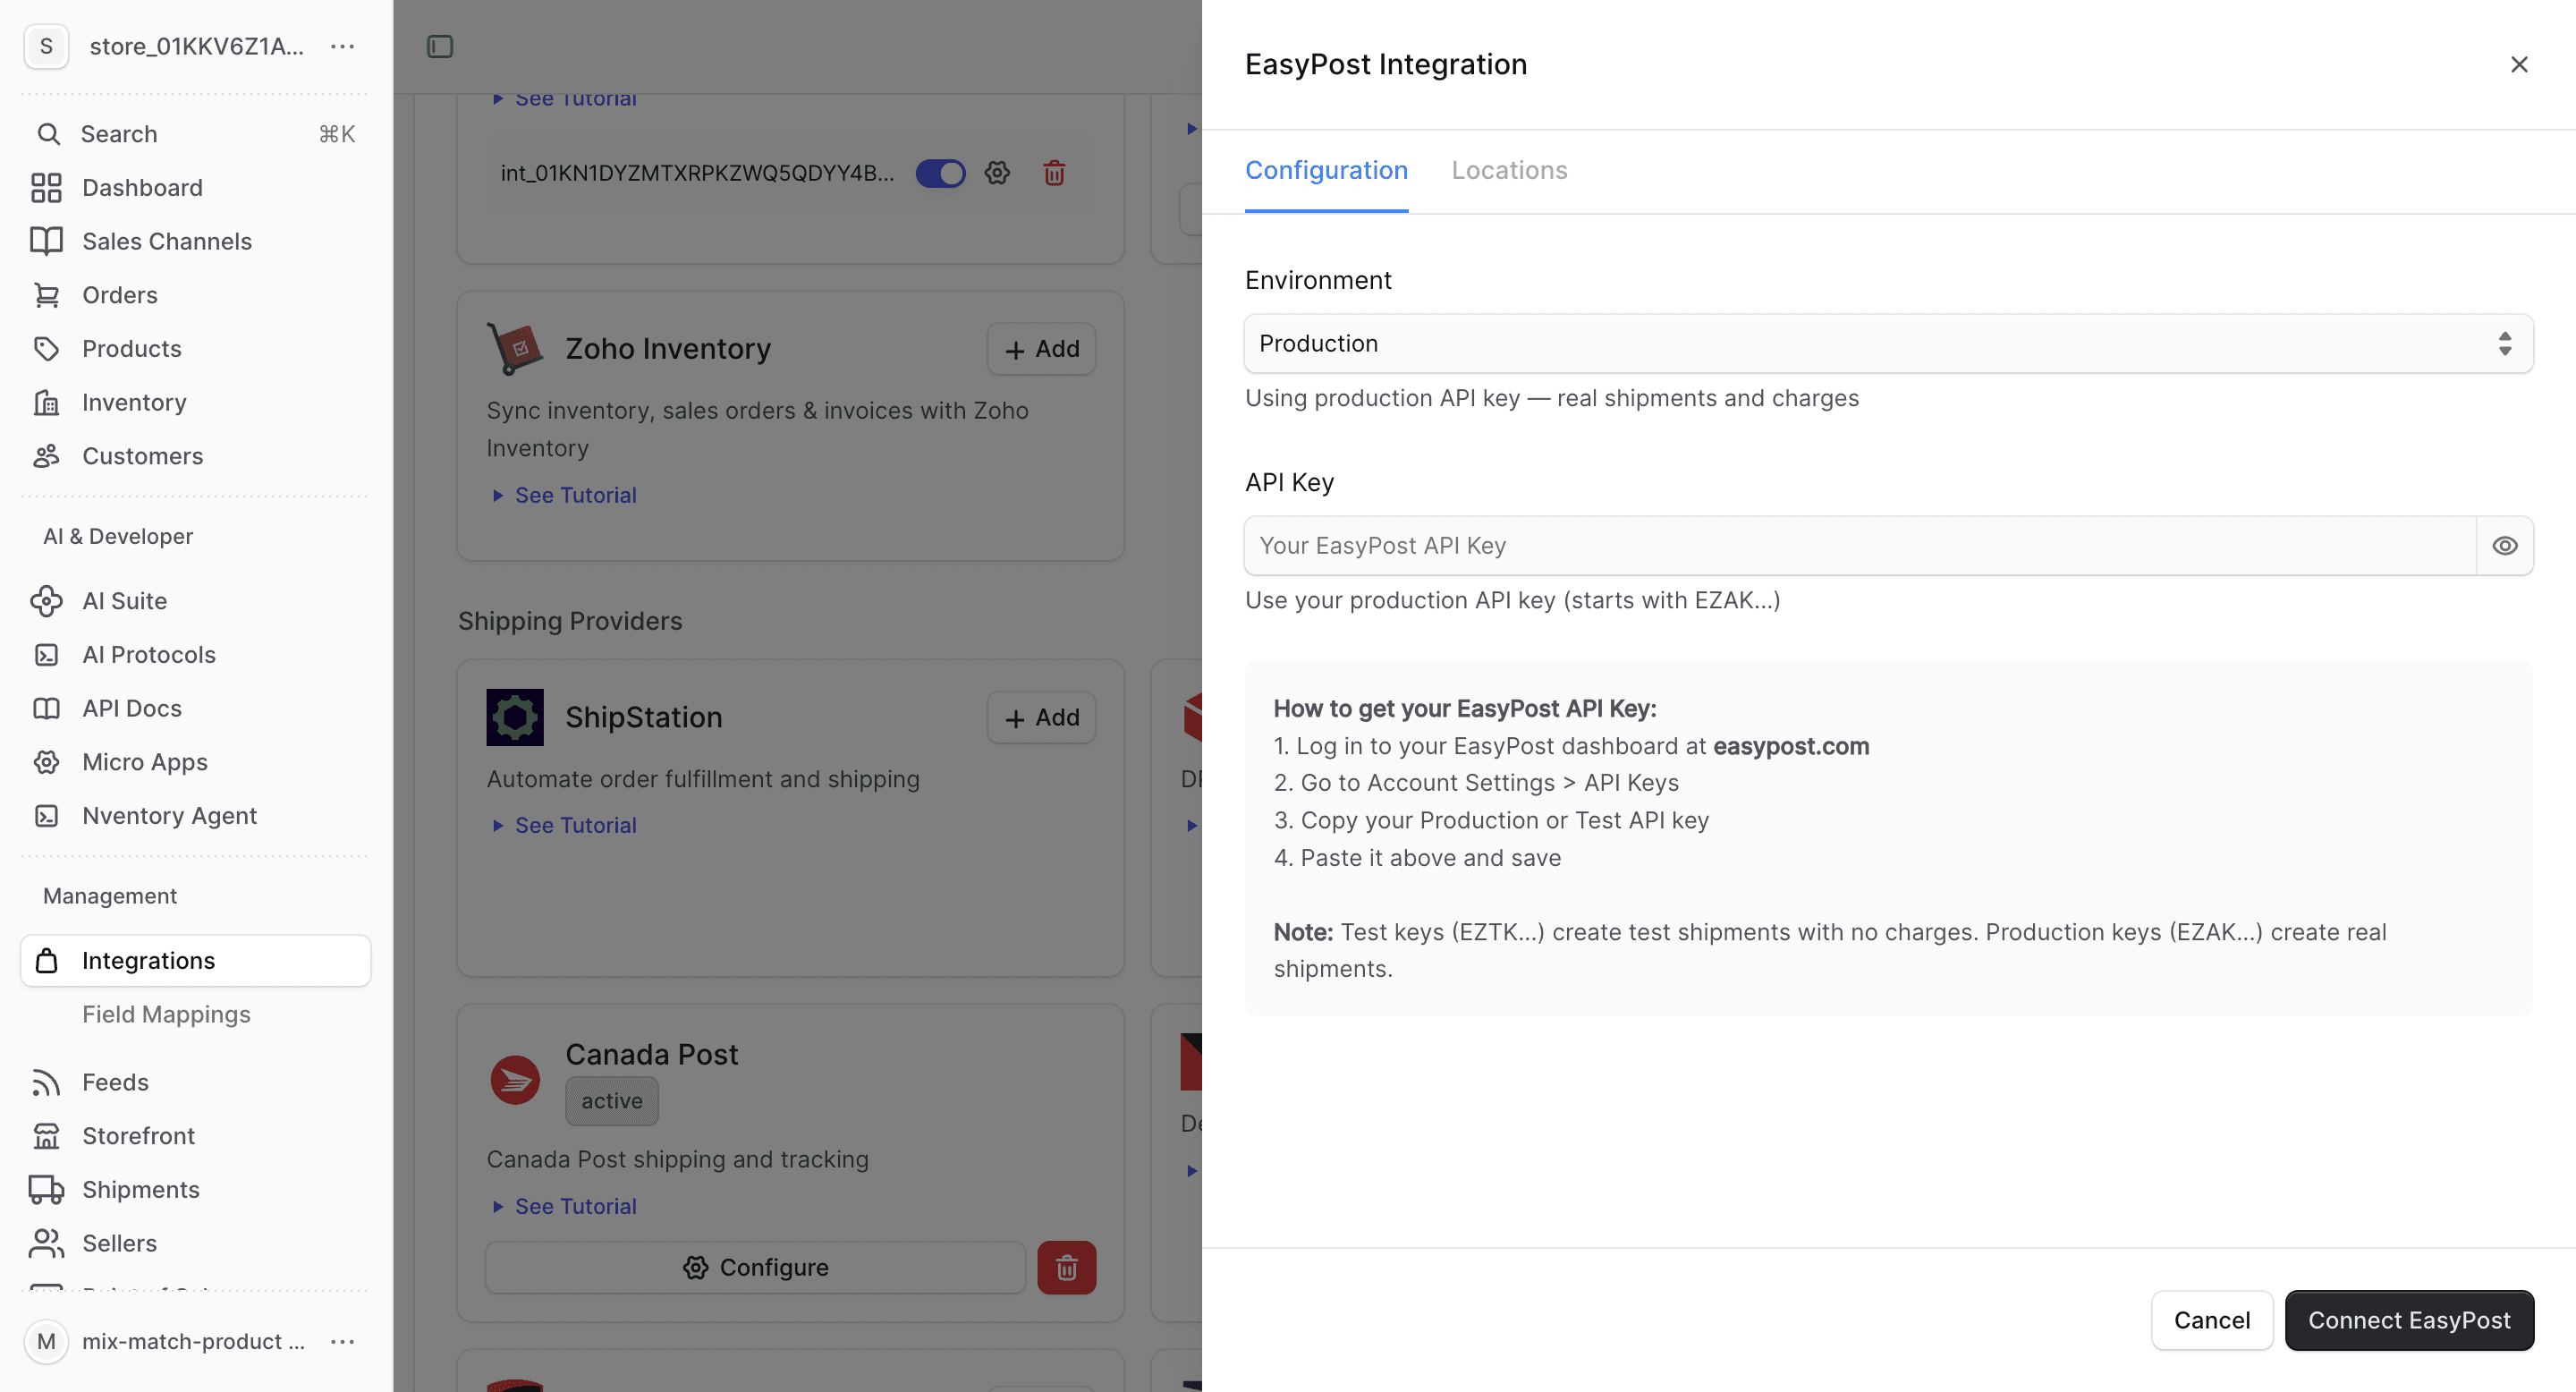Expand See Tutorial under Canada Post
Image resolution: width=2576 pixels, height=1392 pixels.
tap(565, 1206)
